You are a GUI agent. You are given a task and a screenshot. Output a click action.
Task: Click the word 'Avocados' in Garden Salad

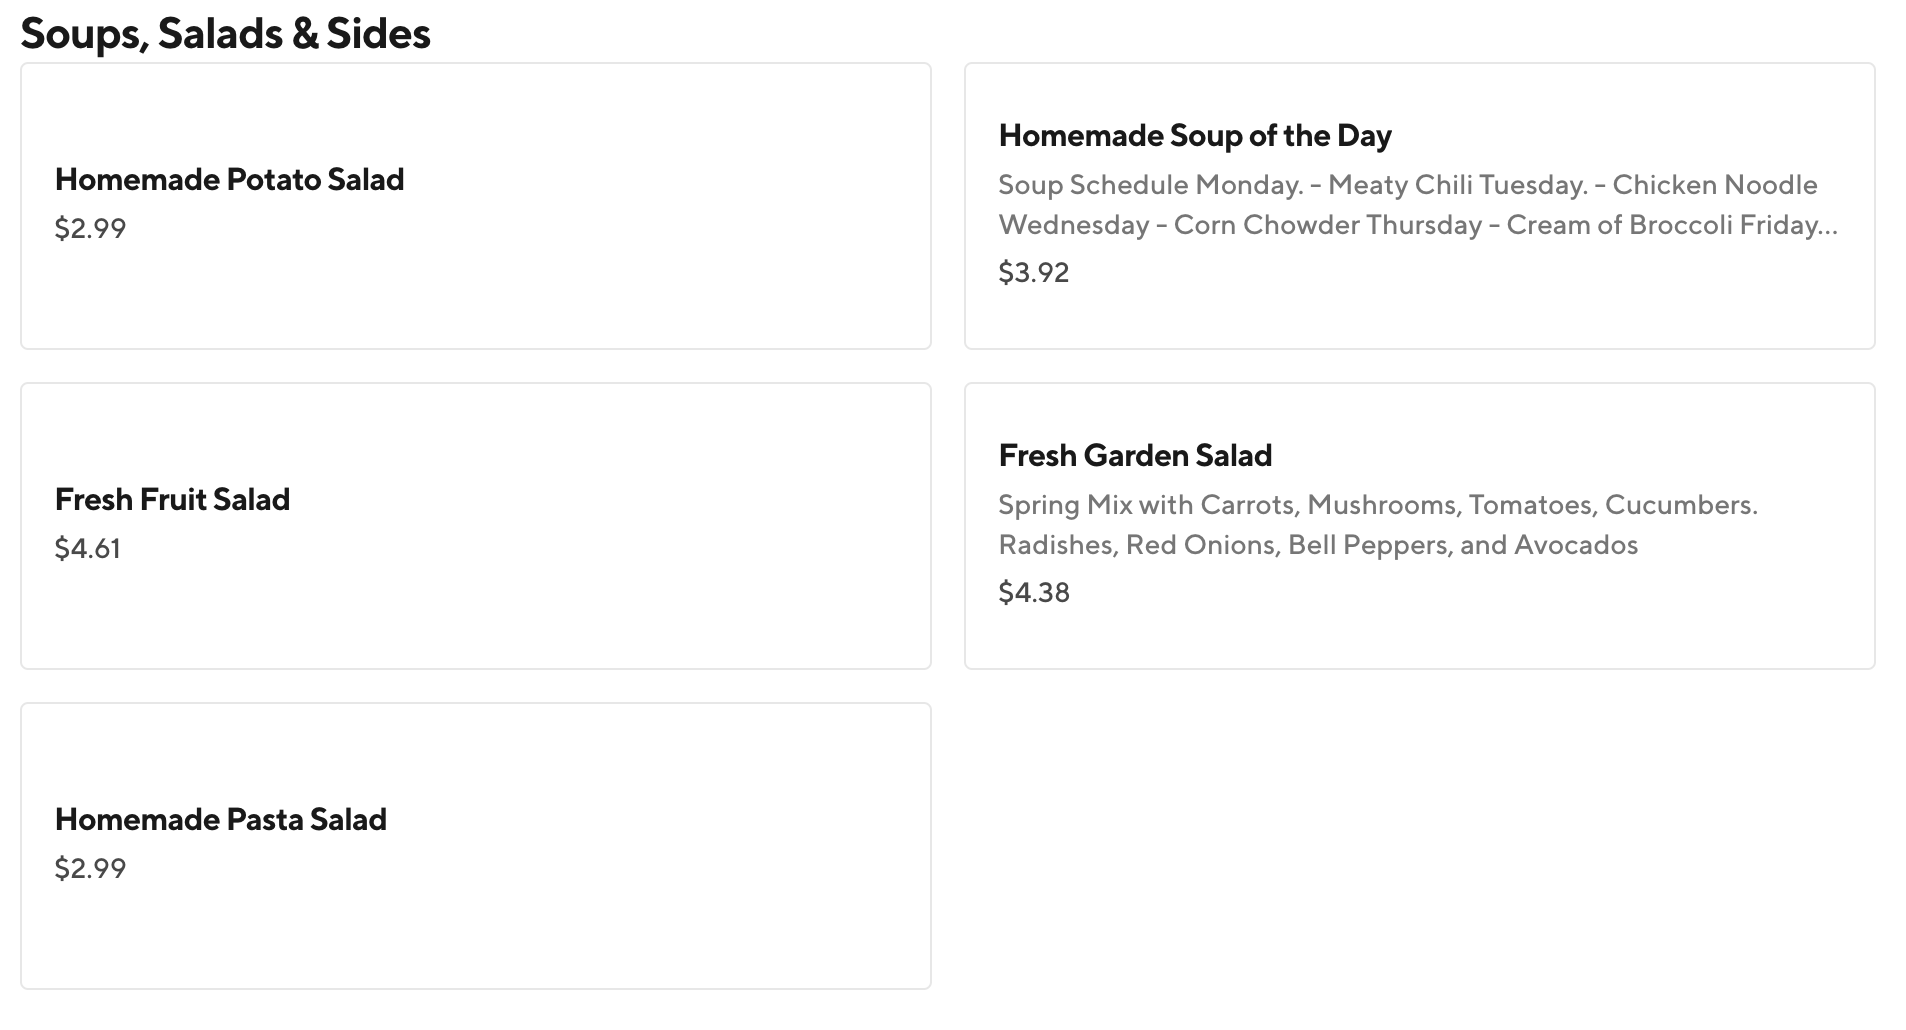point(1575,545)
